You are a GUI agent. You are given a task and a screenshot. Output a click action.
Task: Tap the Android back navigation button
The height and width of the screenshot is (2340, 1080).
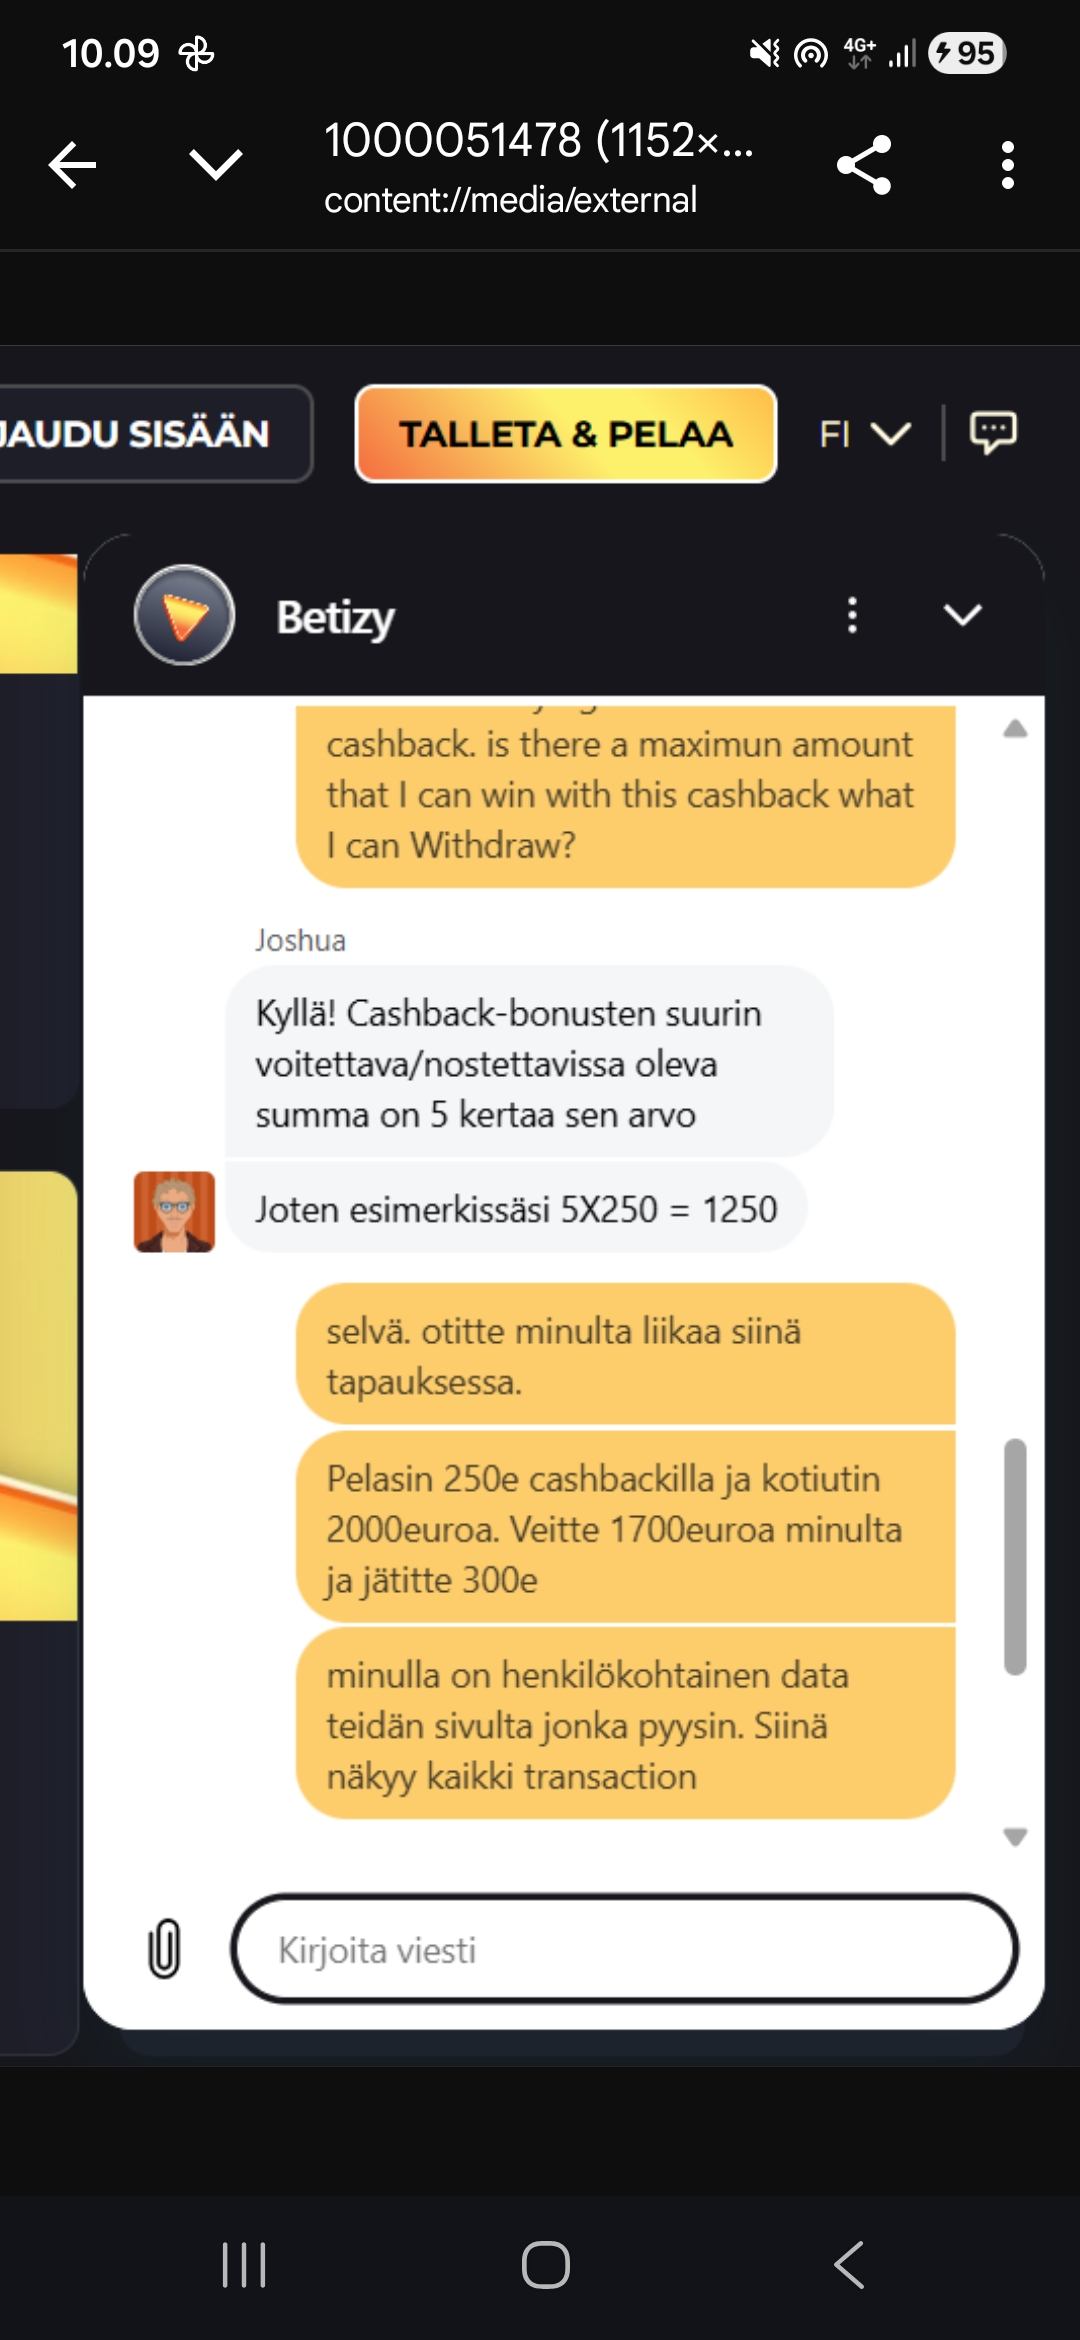point(849,2265)
